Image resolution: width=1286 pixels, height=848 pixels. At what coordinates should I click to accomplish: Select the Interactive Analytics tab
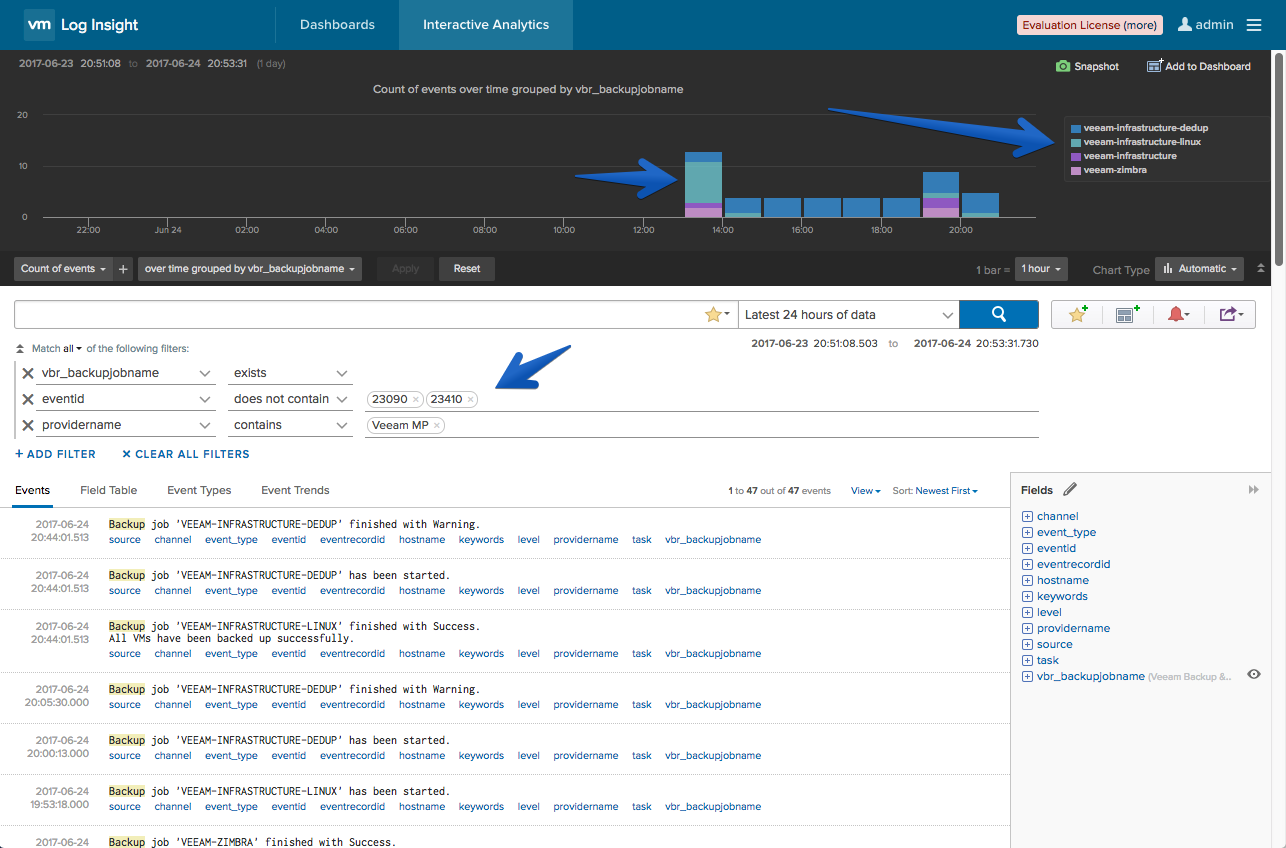486,25
